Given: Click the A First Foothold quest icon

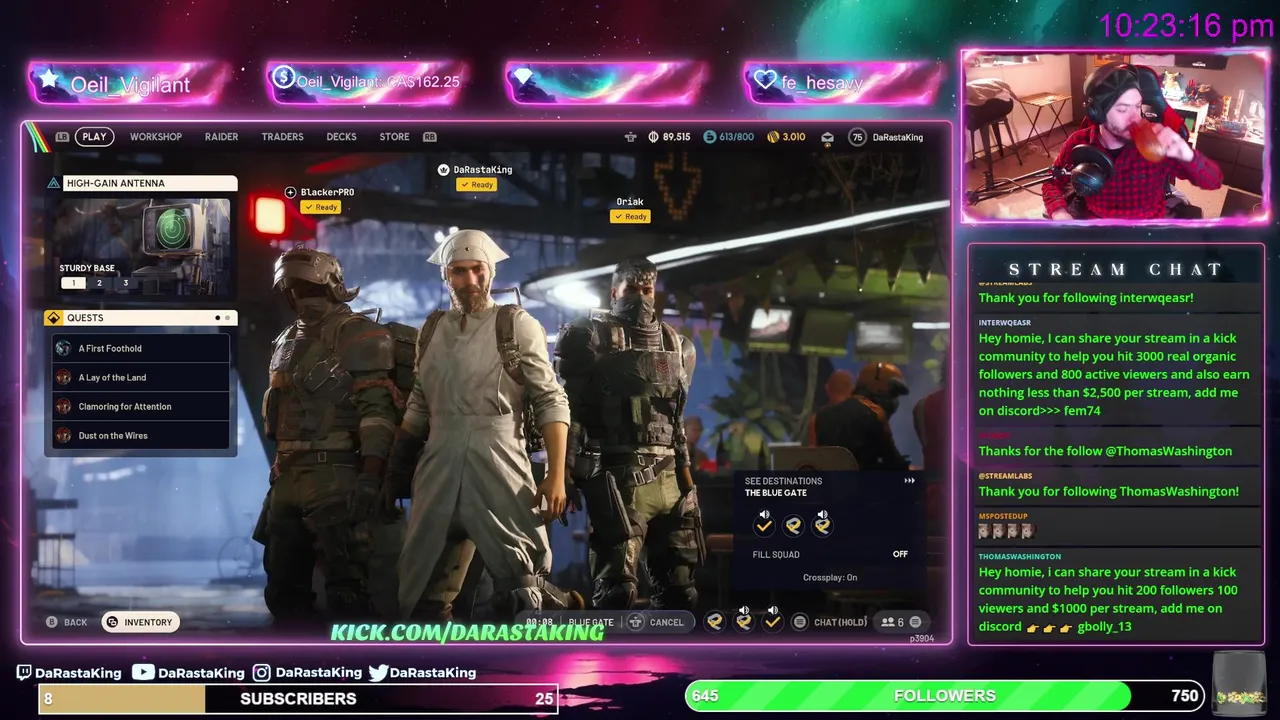Looking at the screenshot, I should [64, 348].
